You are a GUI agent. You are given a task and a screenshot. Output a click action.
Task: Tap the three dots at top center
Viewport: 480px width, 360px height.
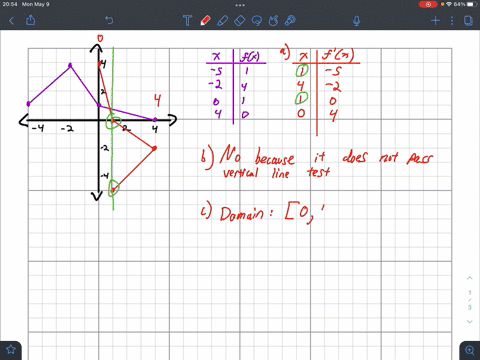tap(240, 5)
